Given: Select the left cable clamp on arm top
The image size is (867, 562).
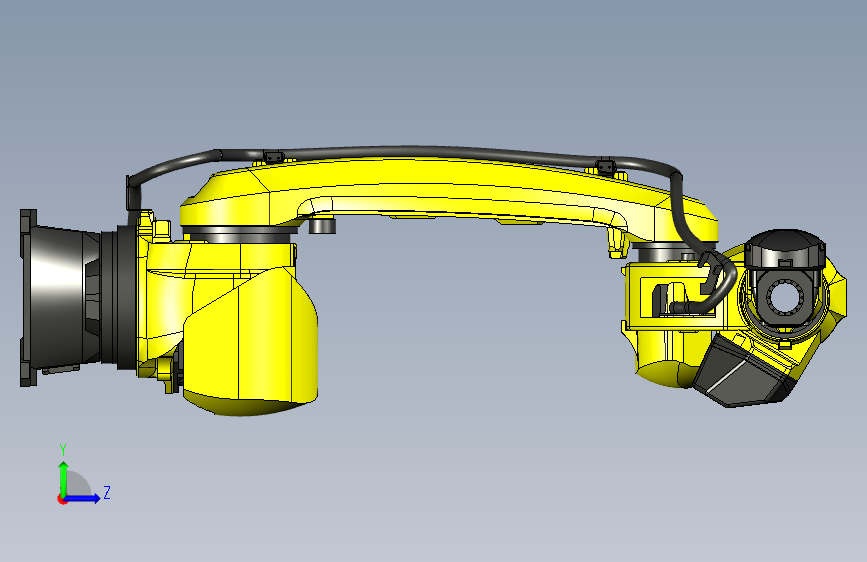Looking at the screenshot, I should pos(274,158).
